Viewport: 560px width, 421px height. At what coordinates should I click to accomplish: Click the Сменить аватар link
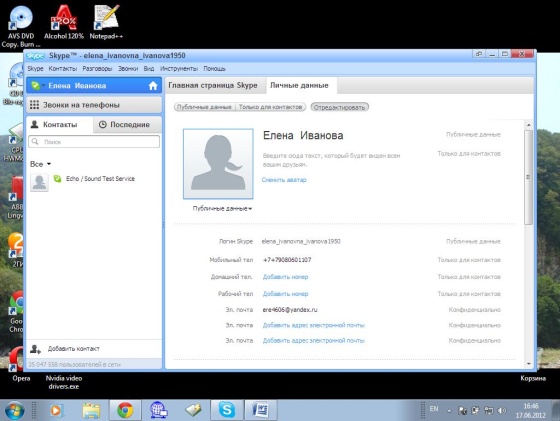(284, 180)
